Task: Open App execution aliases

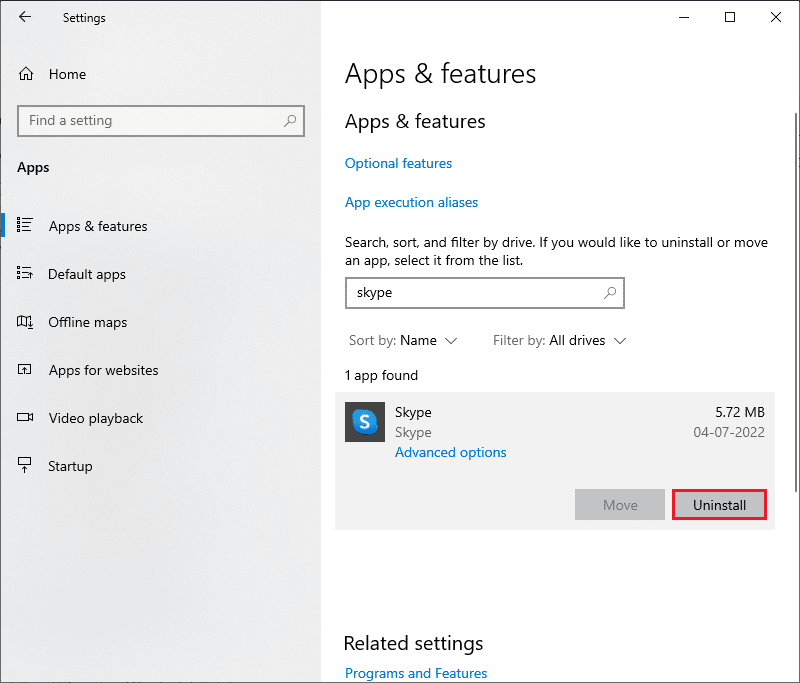Action: click(411, 202)
